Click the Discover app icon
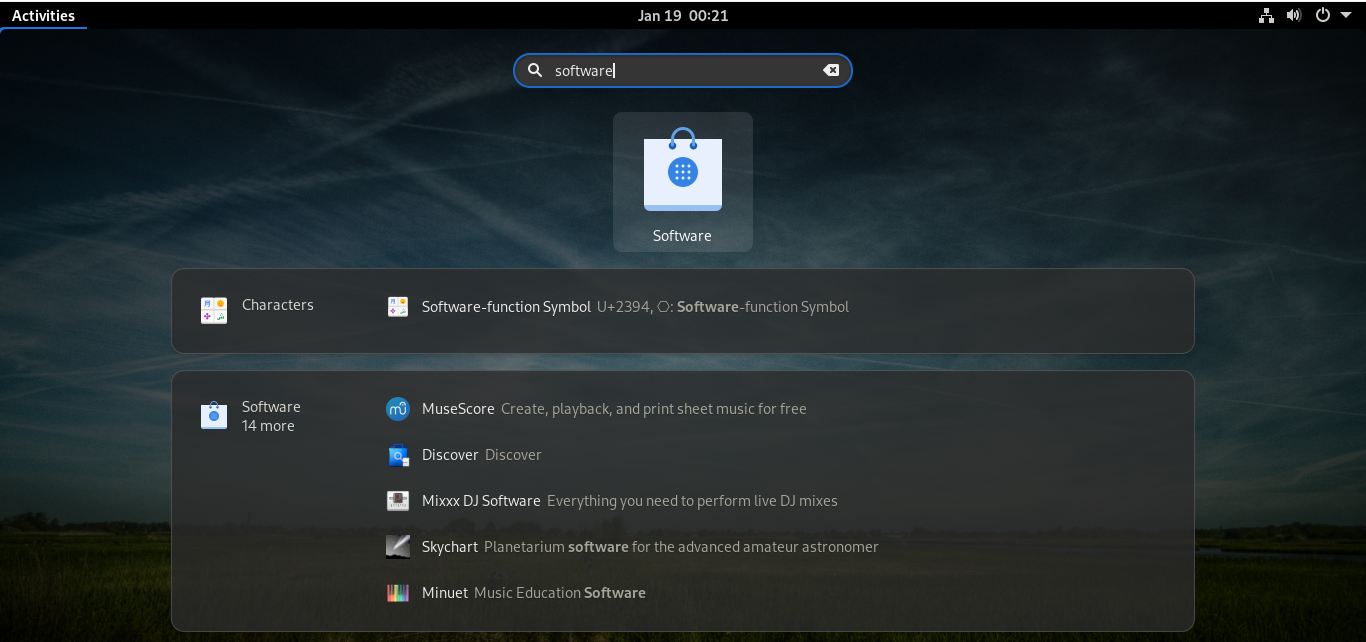This screenshot has height=642, width=1366. (x=398, y=455)
